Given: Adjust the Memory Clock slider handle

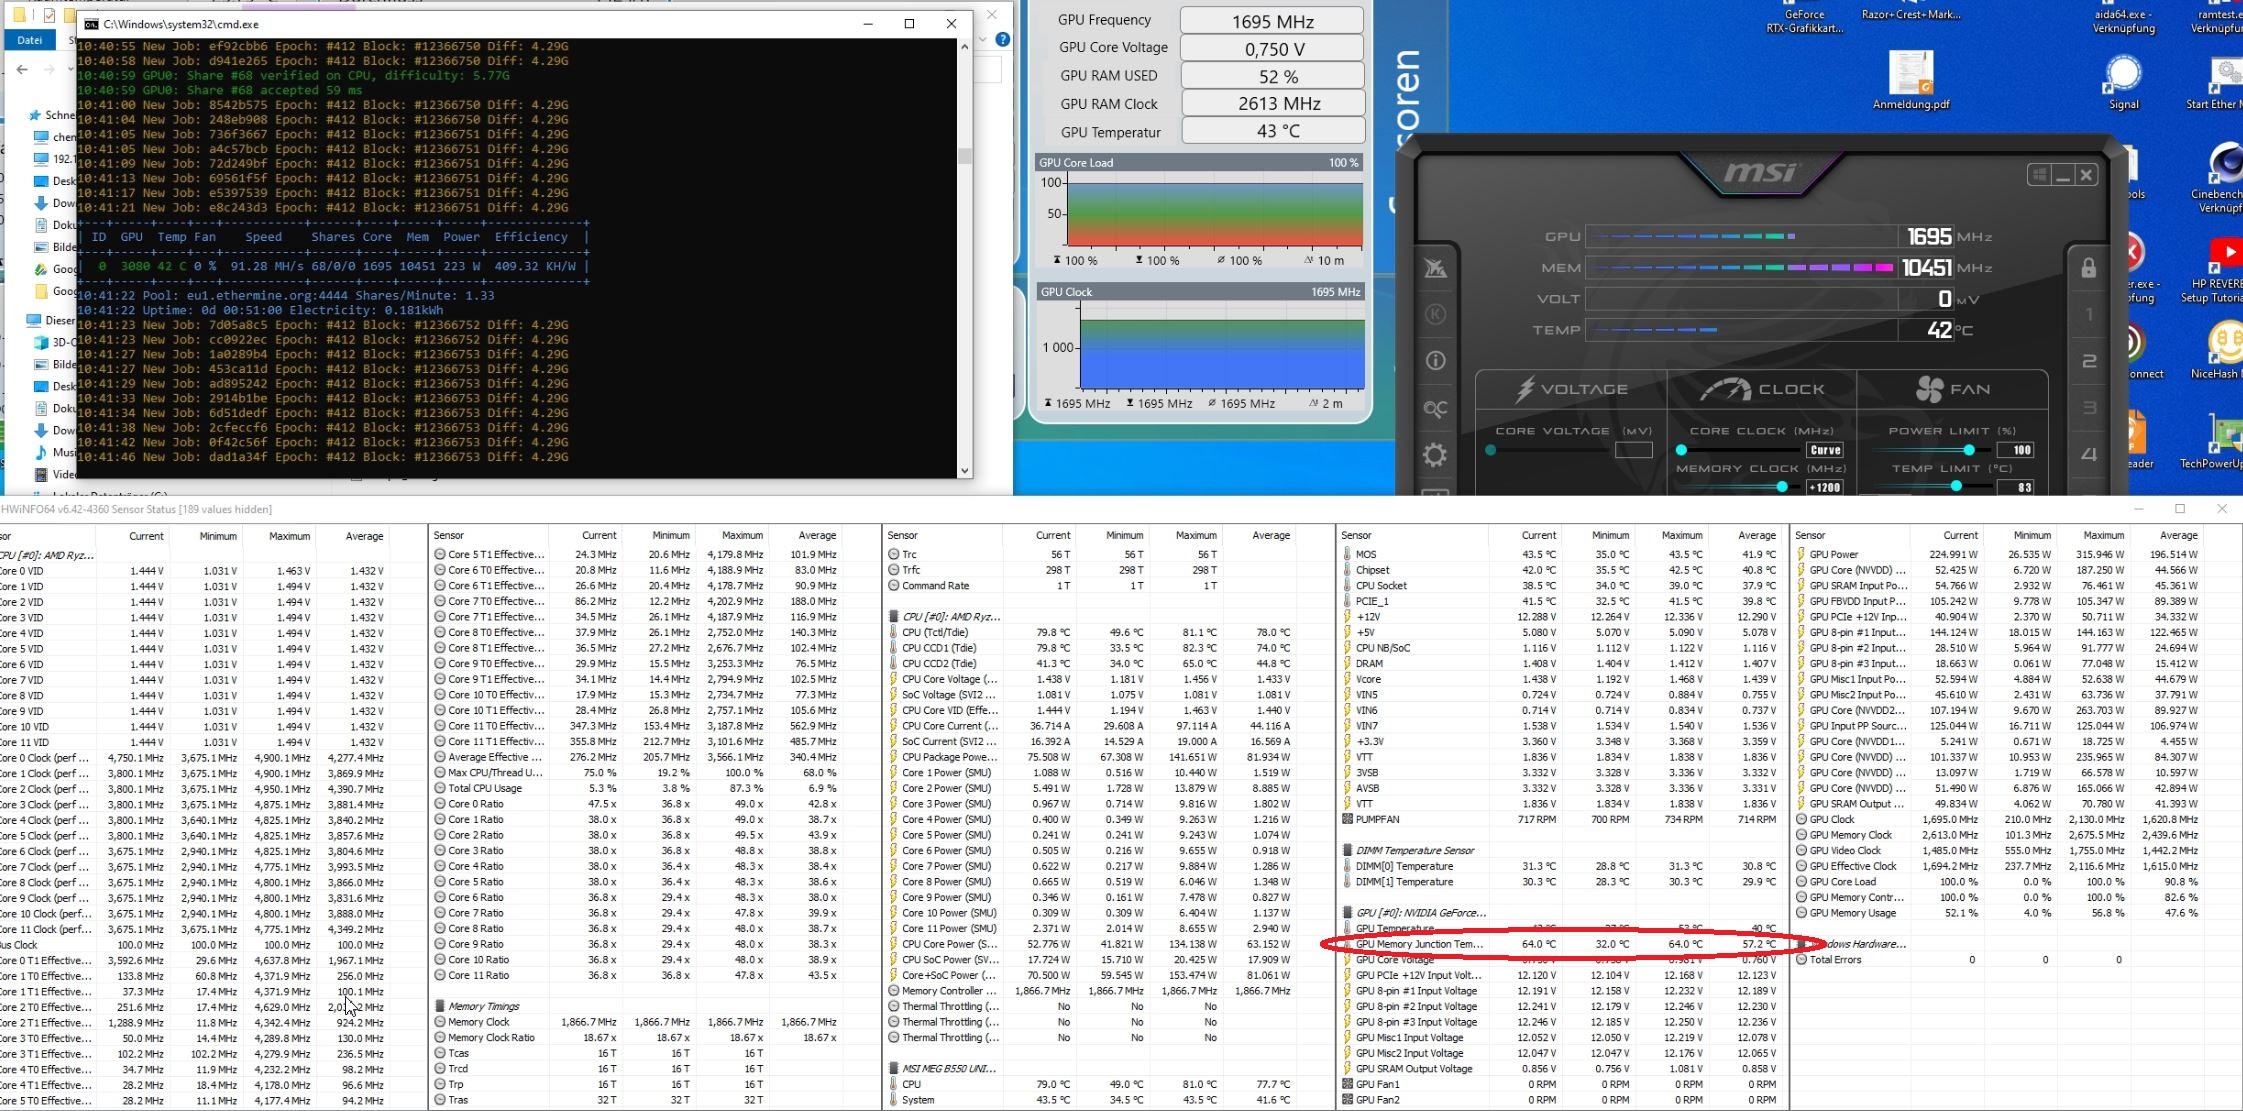Looking at the screenshot, I should pos(1781,487).
